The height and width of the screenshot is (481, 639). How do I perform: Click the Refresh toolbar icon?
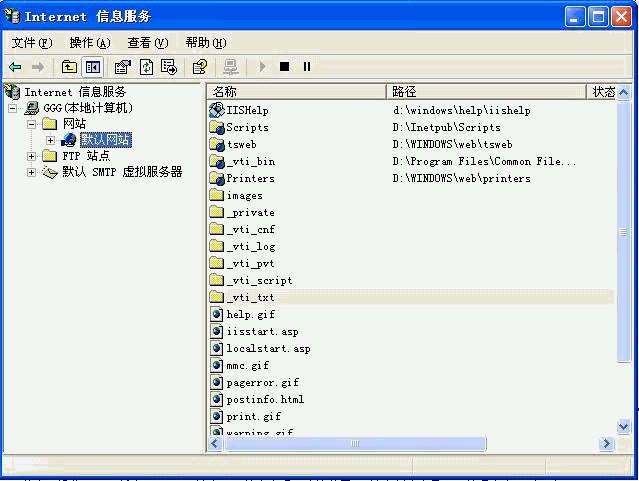point(146,67)
